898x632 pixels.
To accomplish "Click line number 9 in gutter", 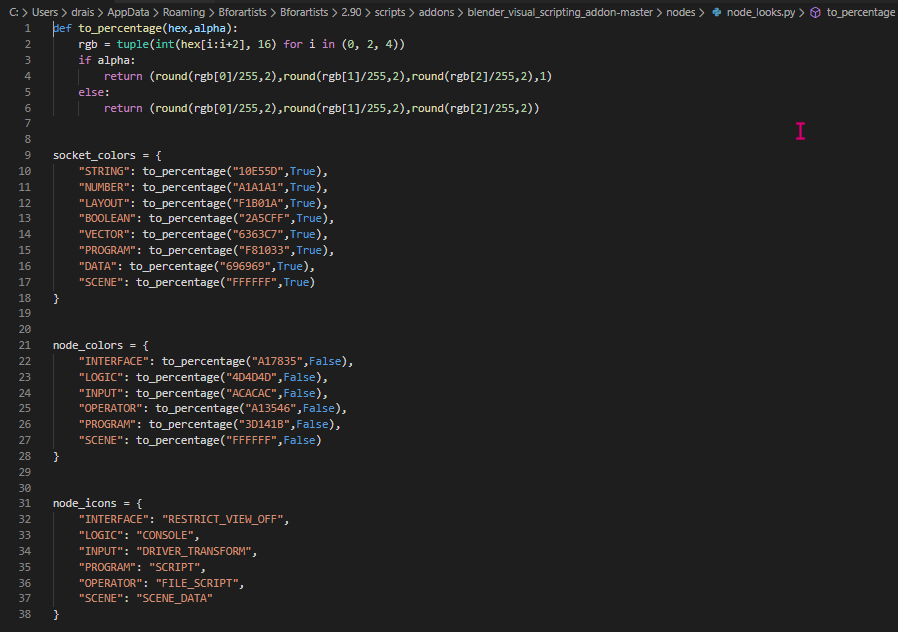I will (x=27, y=155).
